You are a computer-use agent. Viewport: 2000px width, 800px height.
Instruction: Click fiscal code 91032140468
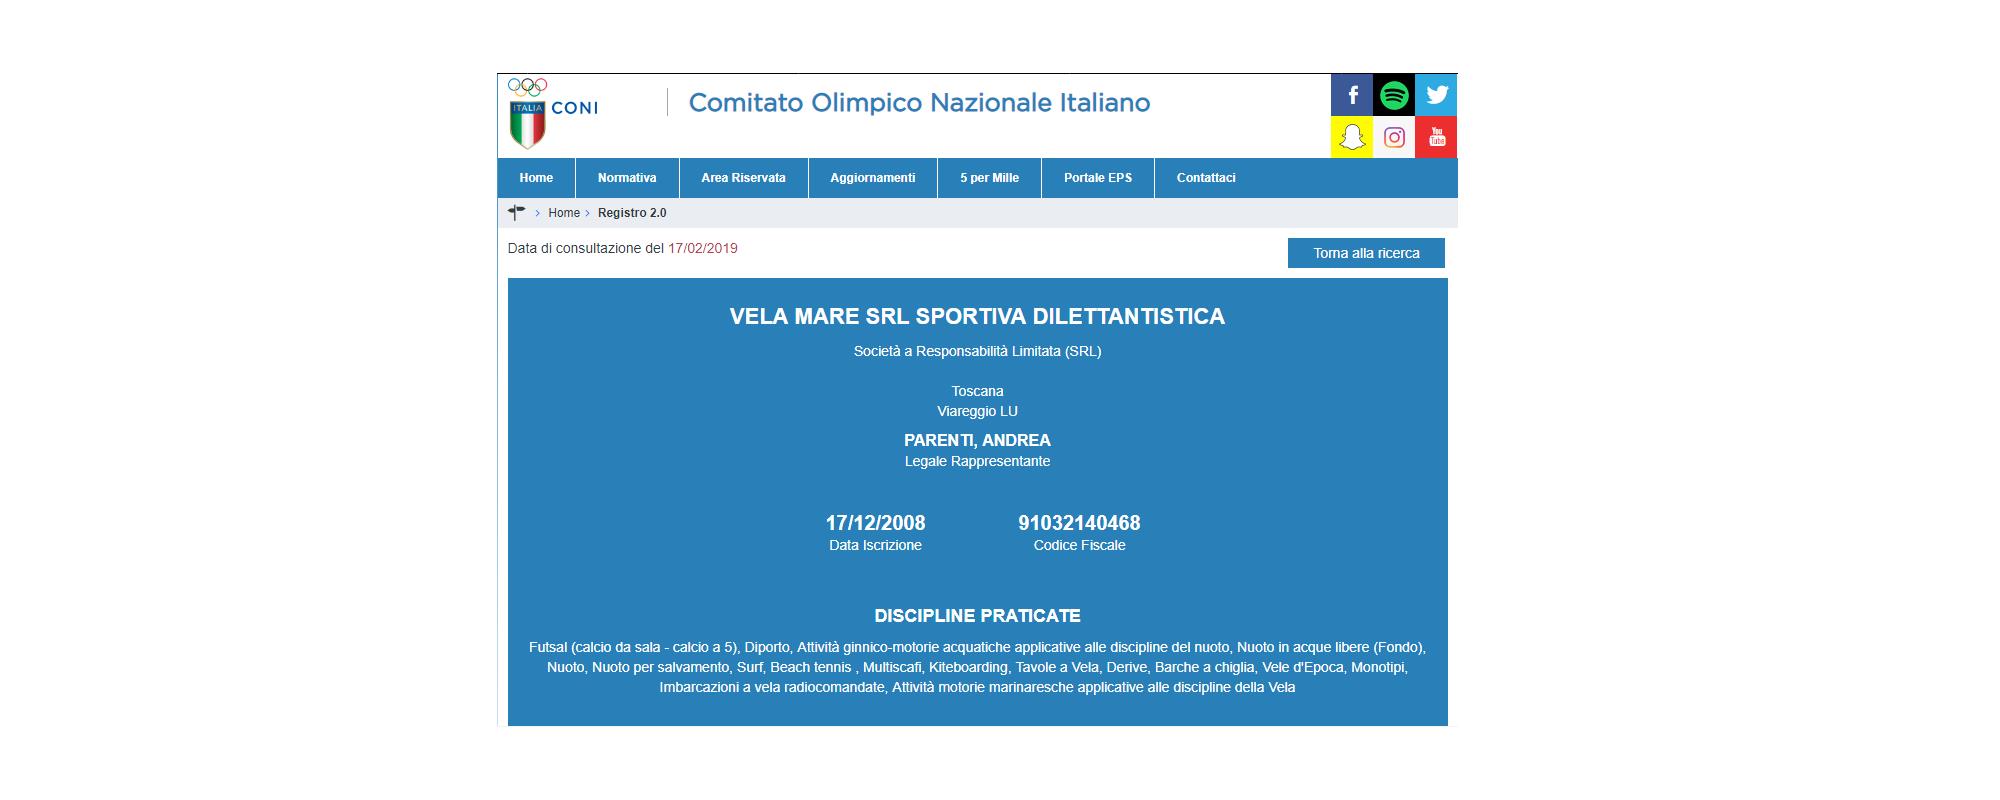click(1079, 523)
